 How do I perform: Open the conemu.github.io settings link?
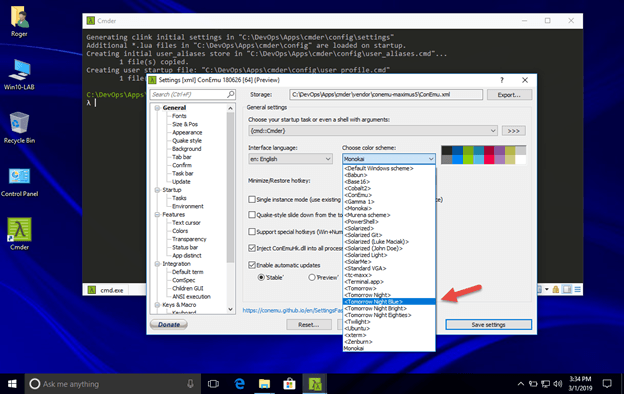pos(292,310)
